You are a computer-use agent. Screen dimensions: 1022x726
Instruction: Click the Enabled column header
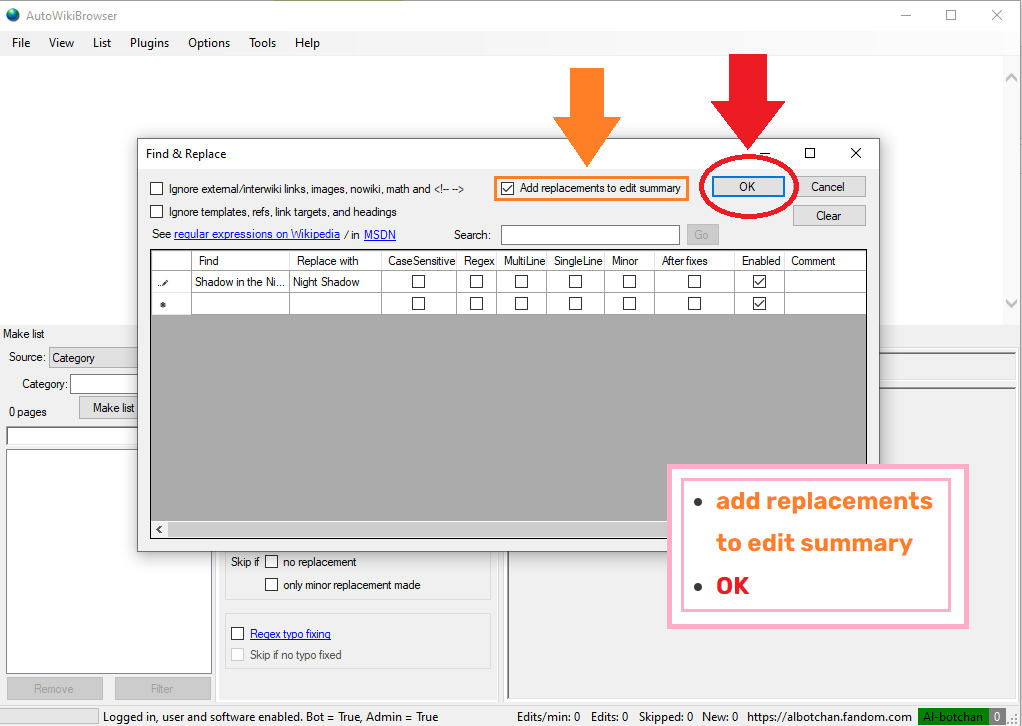pos(759,261)
